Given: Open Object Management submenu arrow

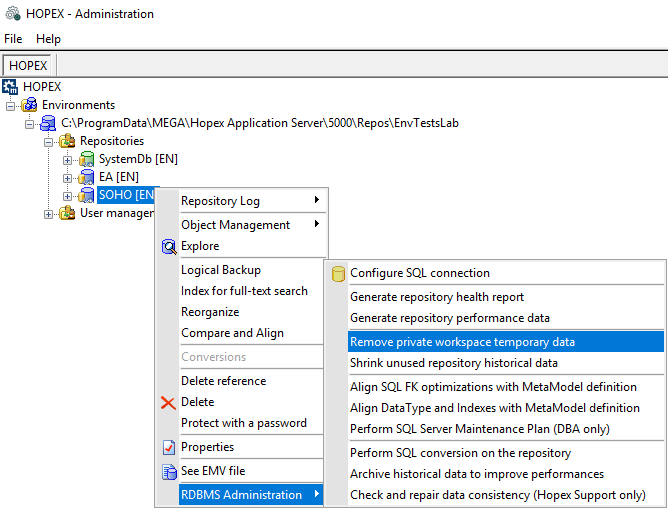Looking at the screenshot, I should (317, 224).
